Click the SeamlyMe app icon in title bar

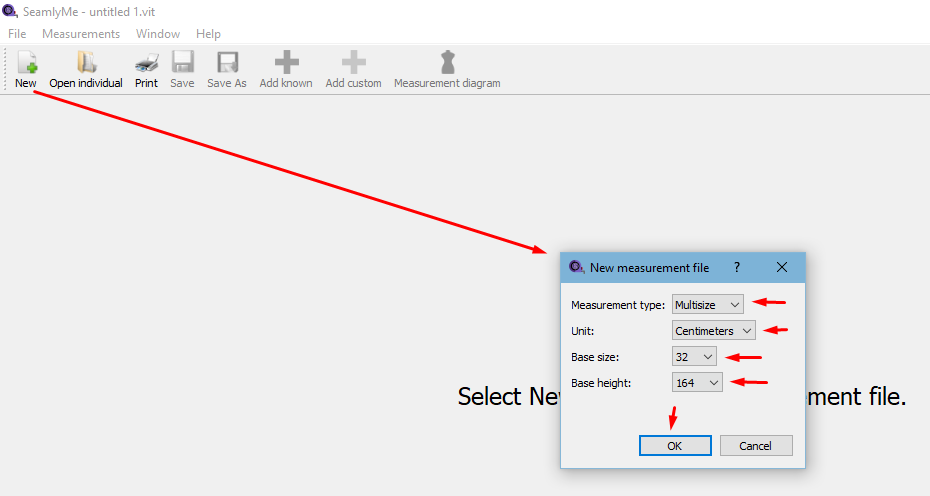tap(10, 11)
